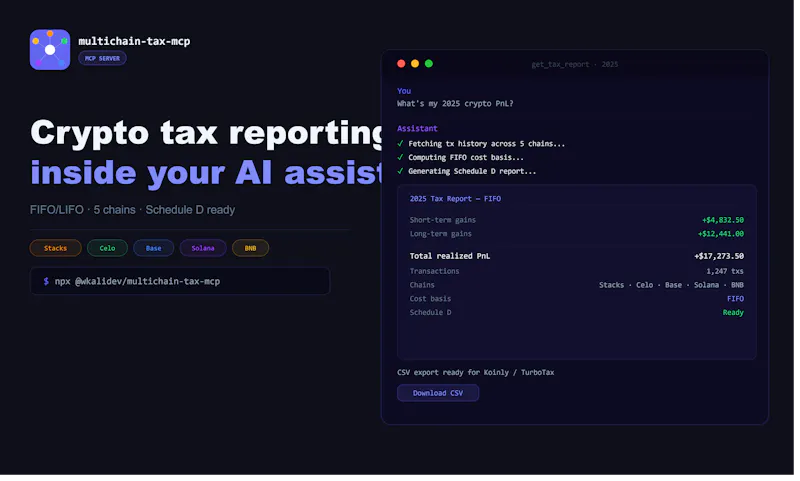Select the BNB chain pill

pyautogui.click(x=252, y=250)
